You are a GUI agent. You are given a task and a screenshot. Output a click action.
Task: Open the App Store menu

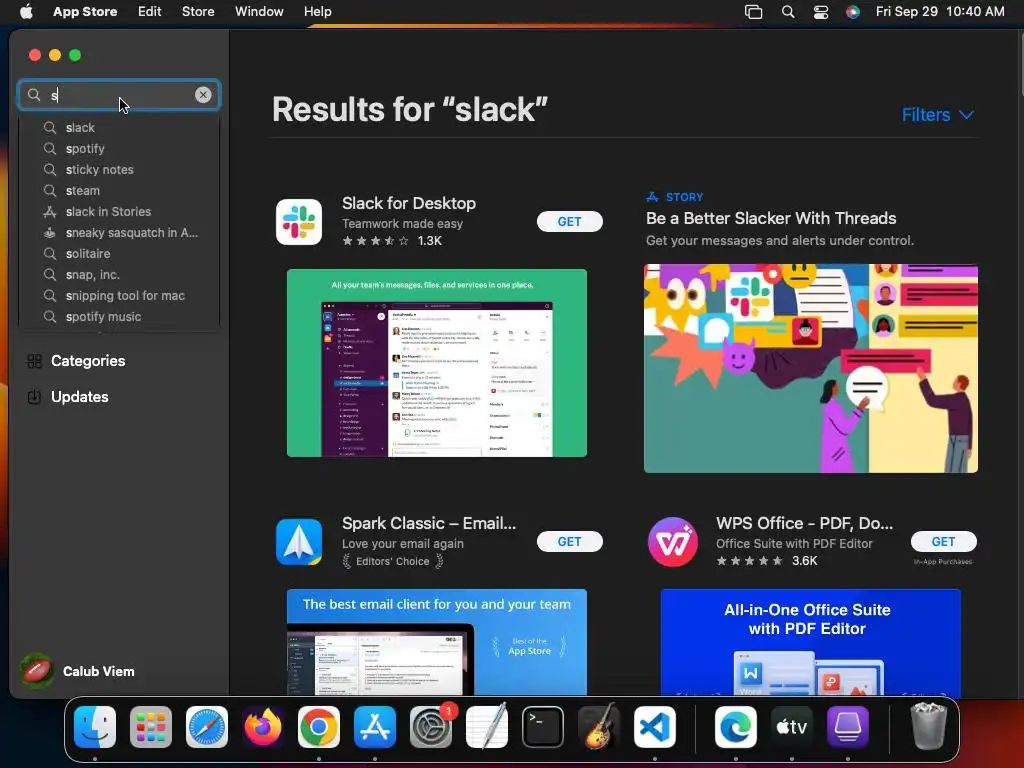tap(85, 12)
